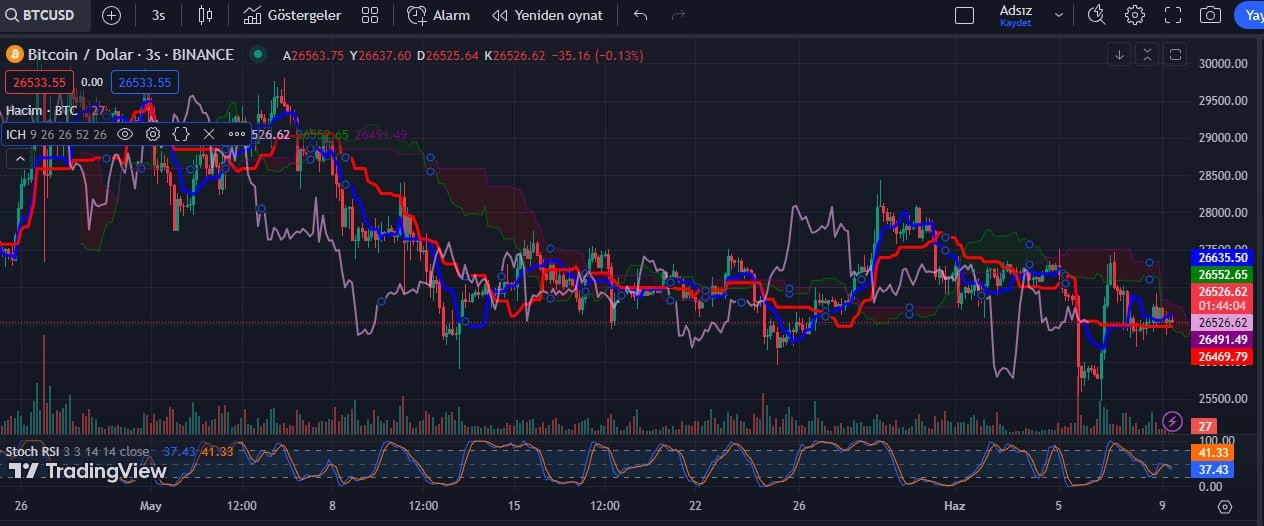
Task: Select the Hacim BTC volume legend
Action: coord(55,110)
